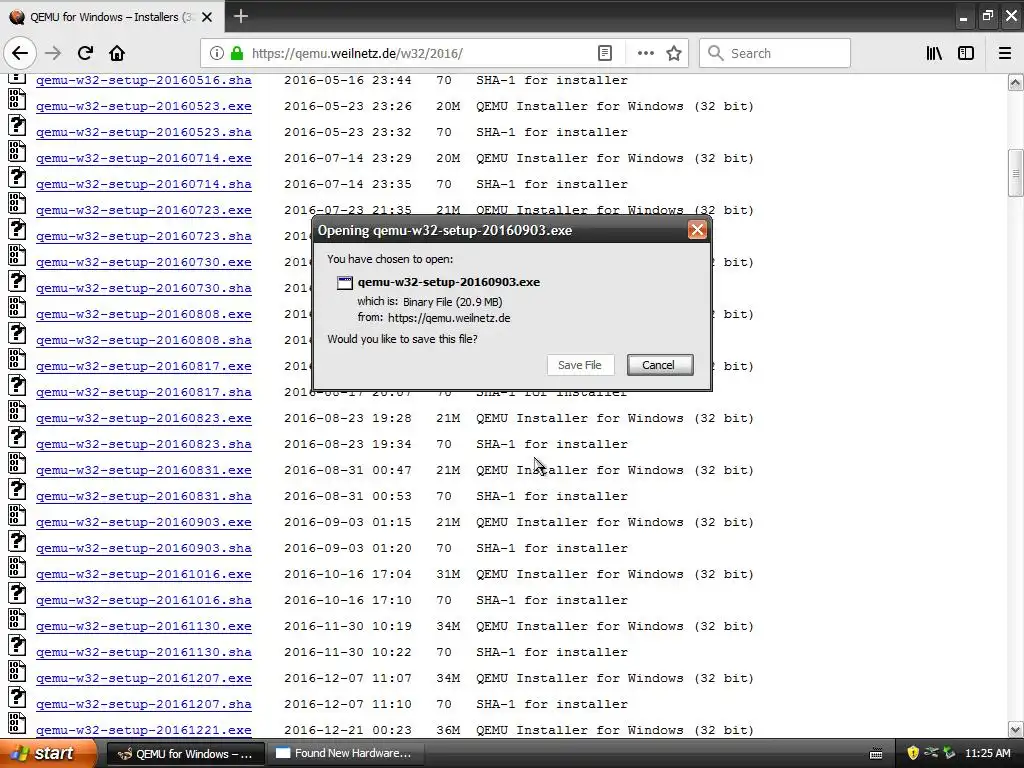The image size is (1024, 768).
Task: Cancel the file download dialog
Action: tap(660, 365)
